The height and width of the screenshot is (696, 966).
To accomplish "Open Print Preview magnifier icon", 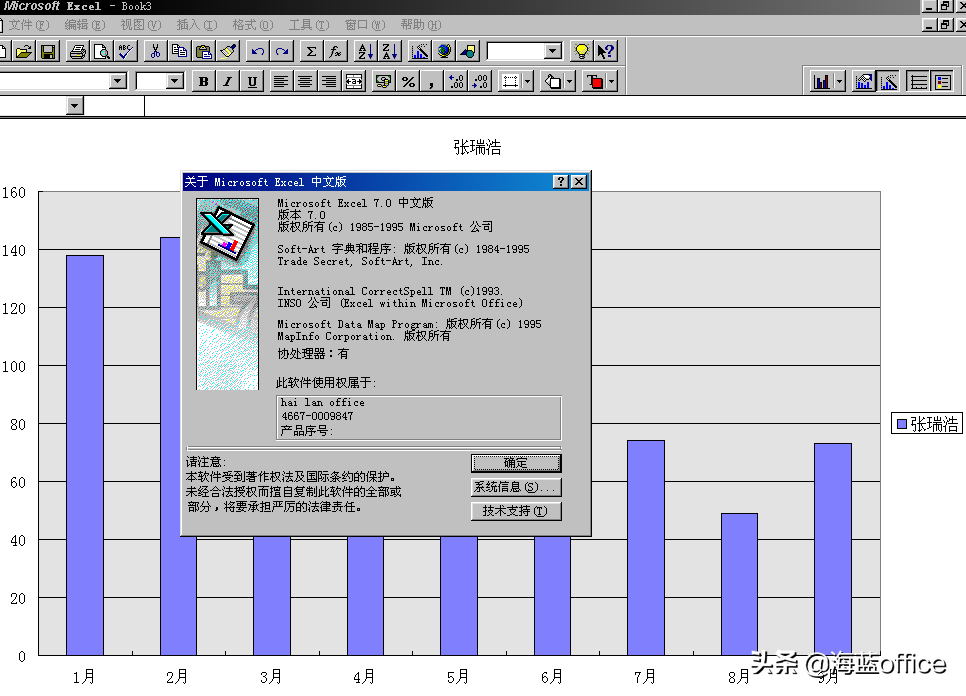I will [x=102, y=52].
